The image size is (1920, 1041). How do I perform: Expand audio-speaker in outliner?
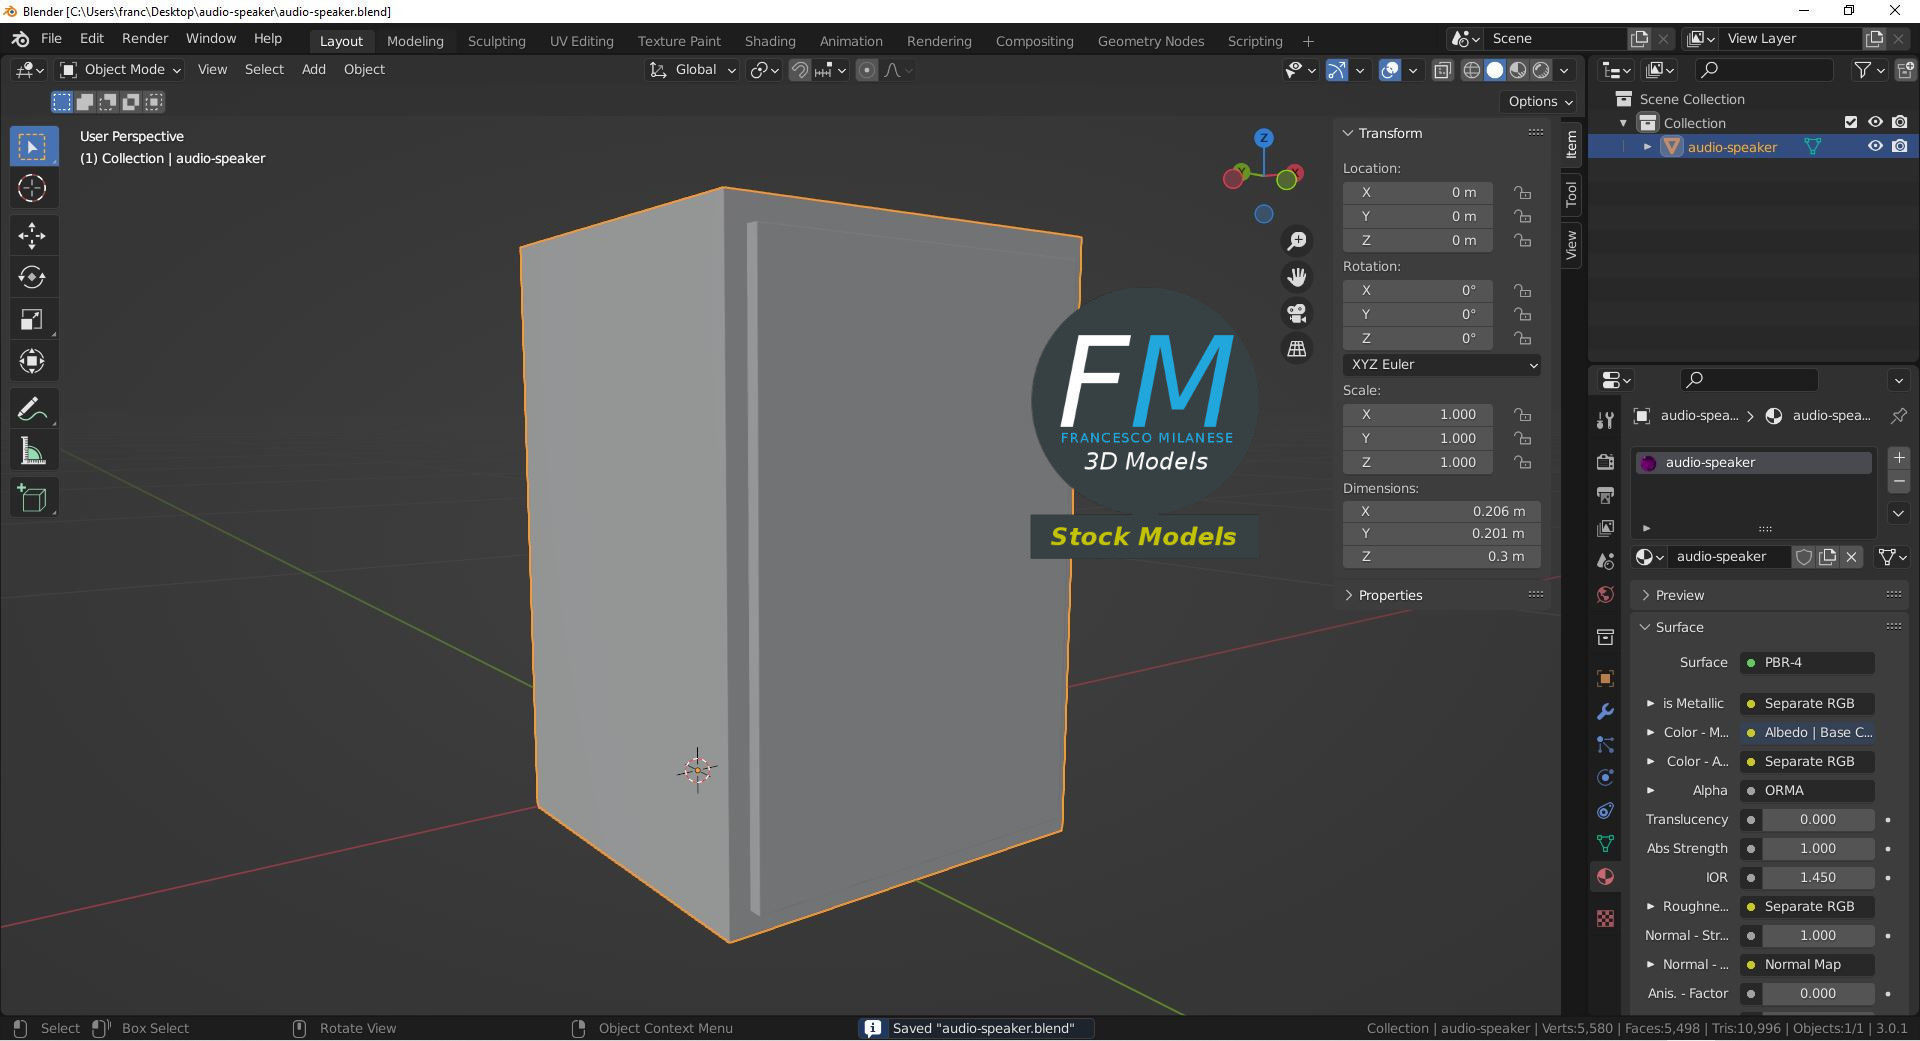click(x=1647, y=146)
